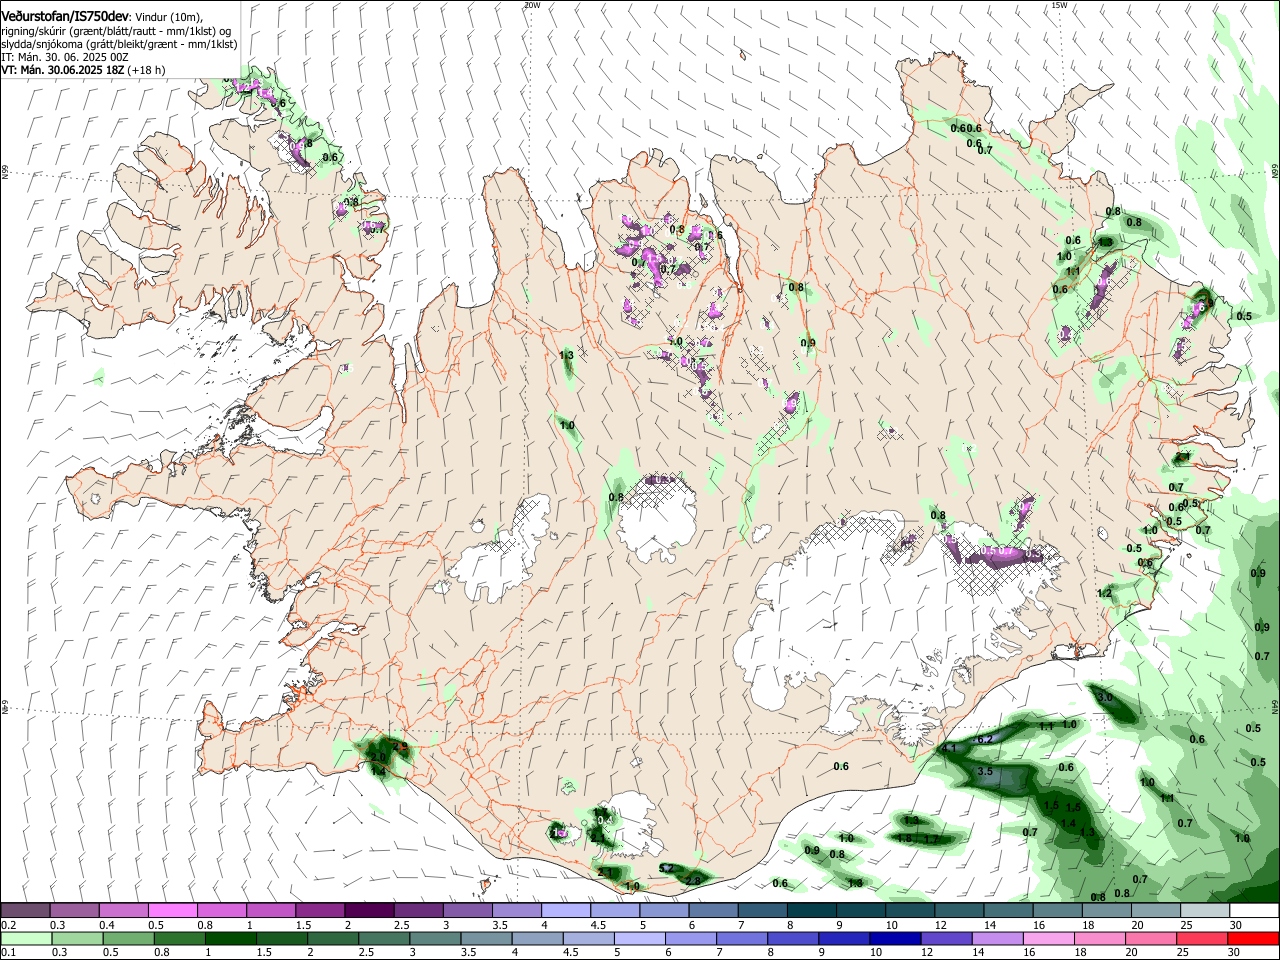The height and width of the screenshot is (960, 1280).
Task: Click the 3.5 precipitation value on the map
Action: (985, 771)
